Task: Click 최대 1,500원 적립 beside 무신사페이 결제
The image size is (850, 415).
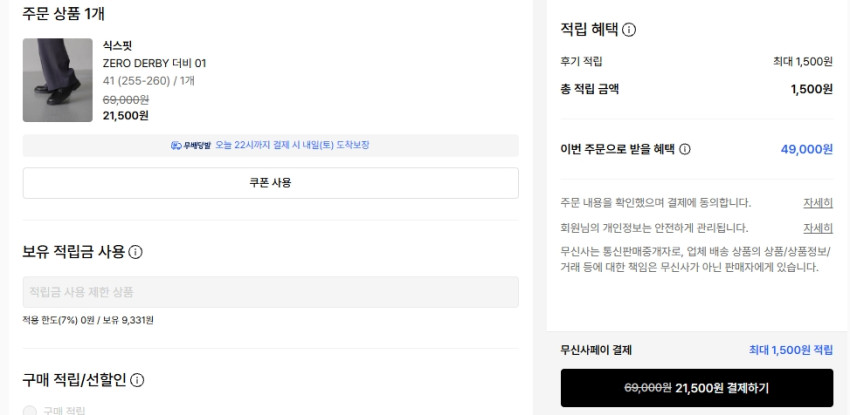Action: click(x=790, y=350)
